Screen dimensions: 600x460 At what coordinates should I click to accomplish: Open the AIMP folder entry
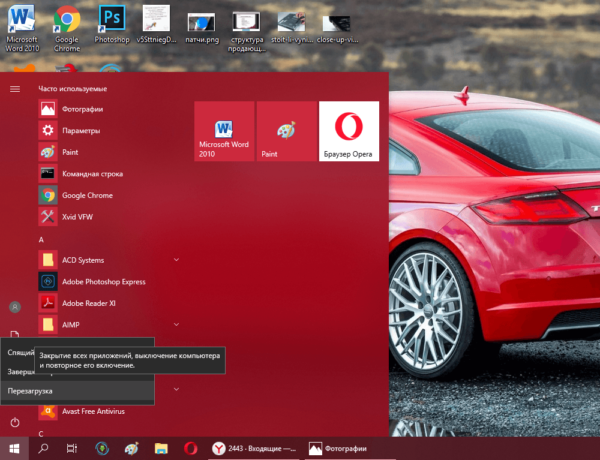109,325
